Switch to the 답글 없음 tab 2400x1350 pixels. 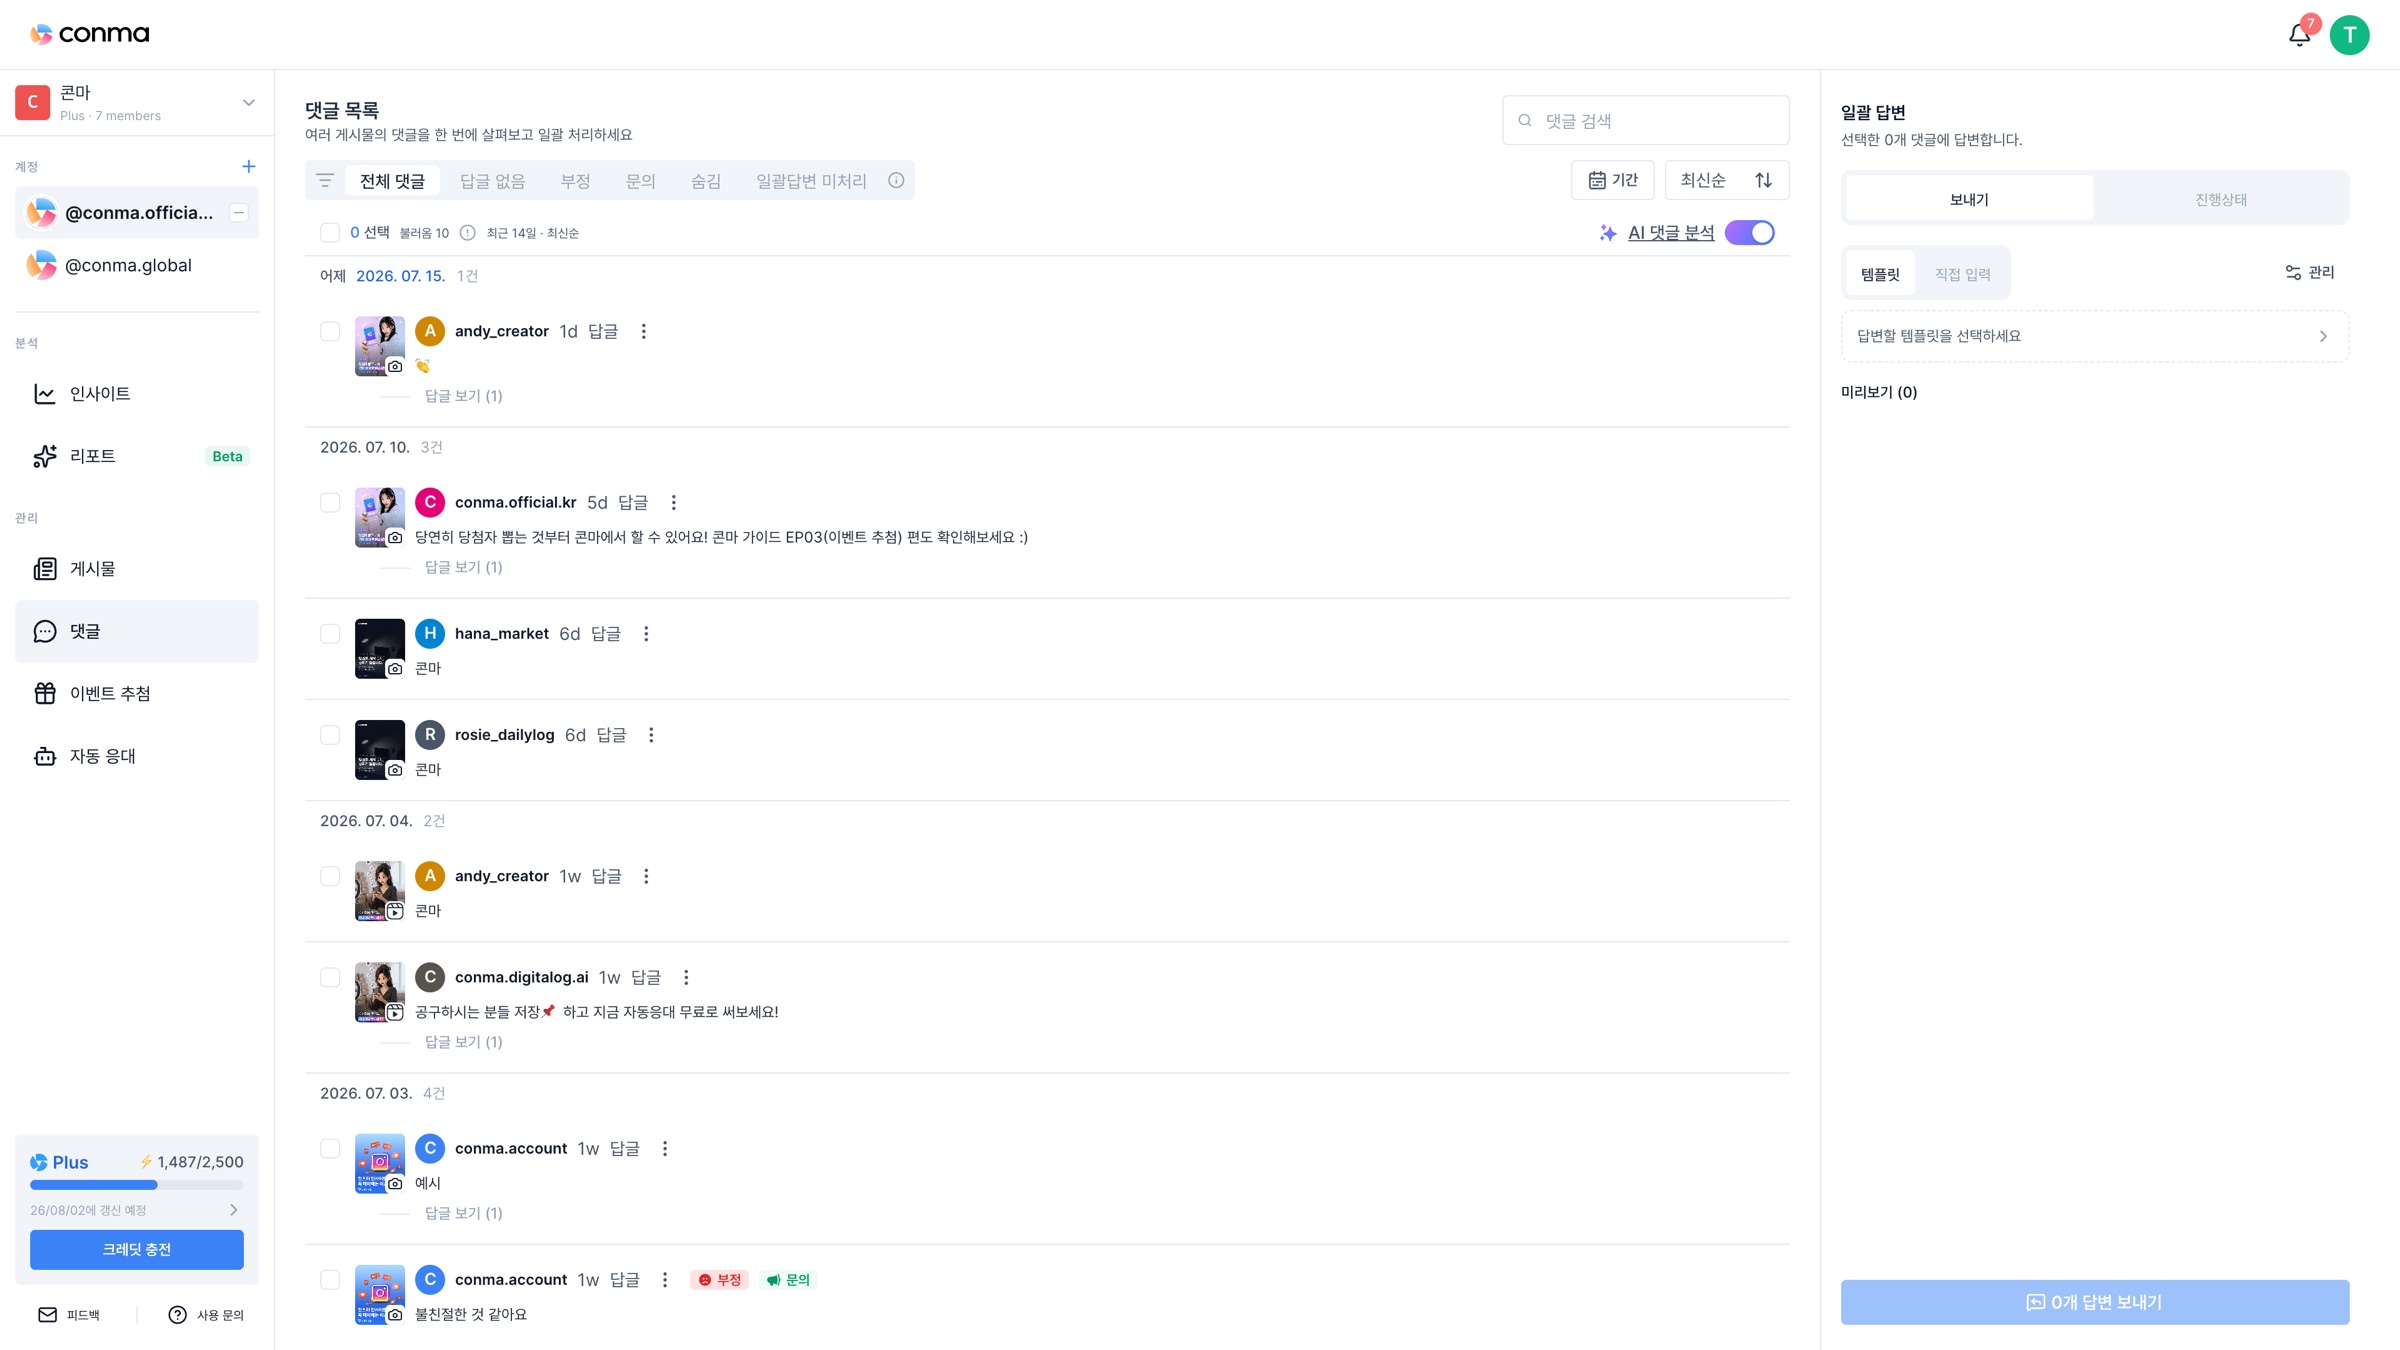point(492,181)
